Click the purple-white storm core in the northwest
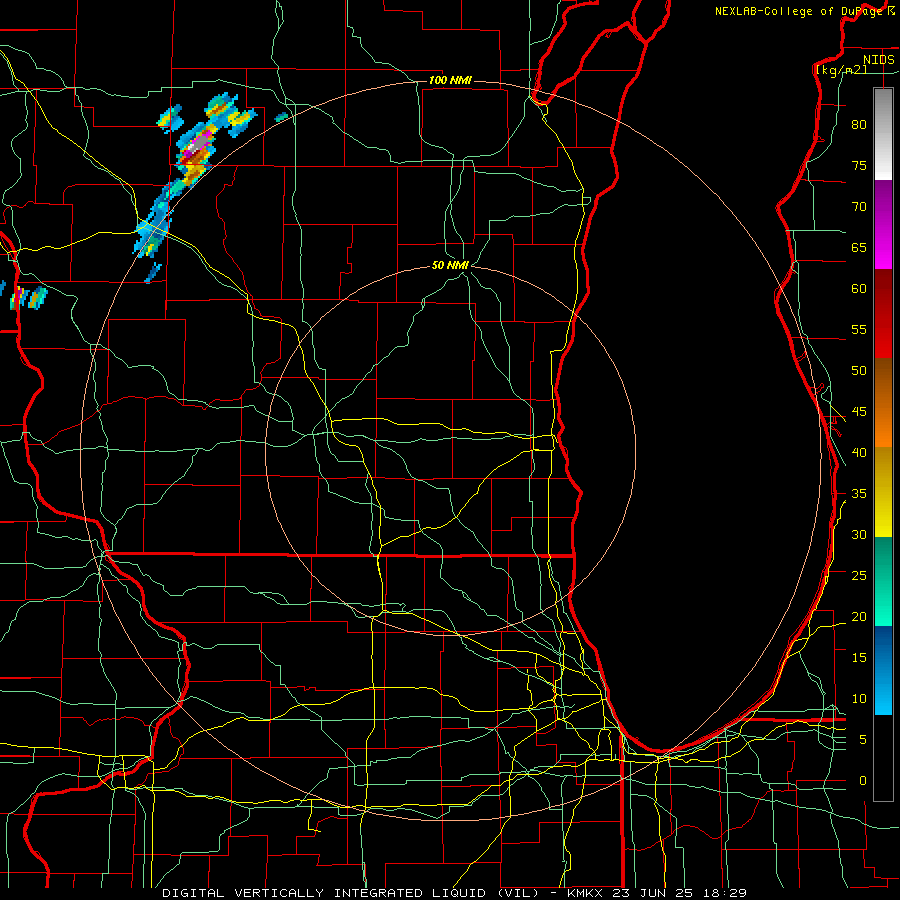 (x=199, y=141)
